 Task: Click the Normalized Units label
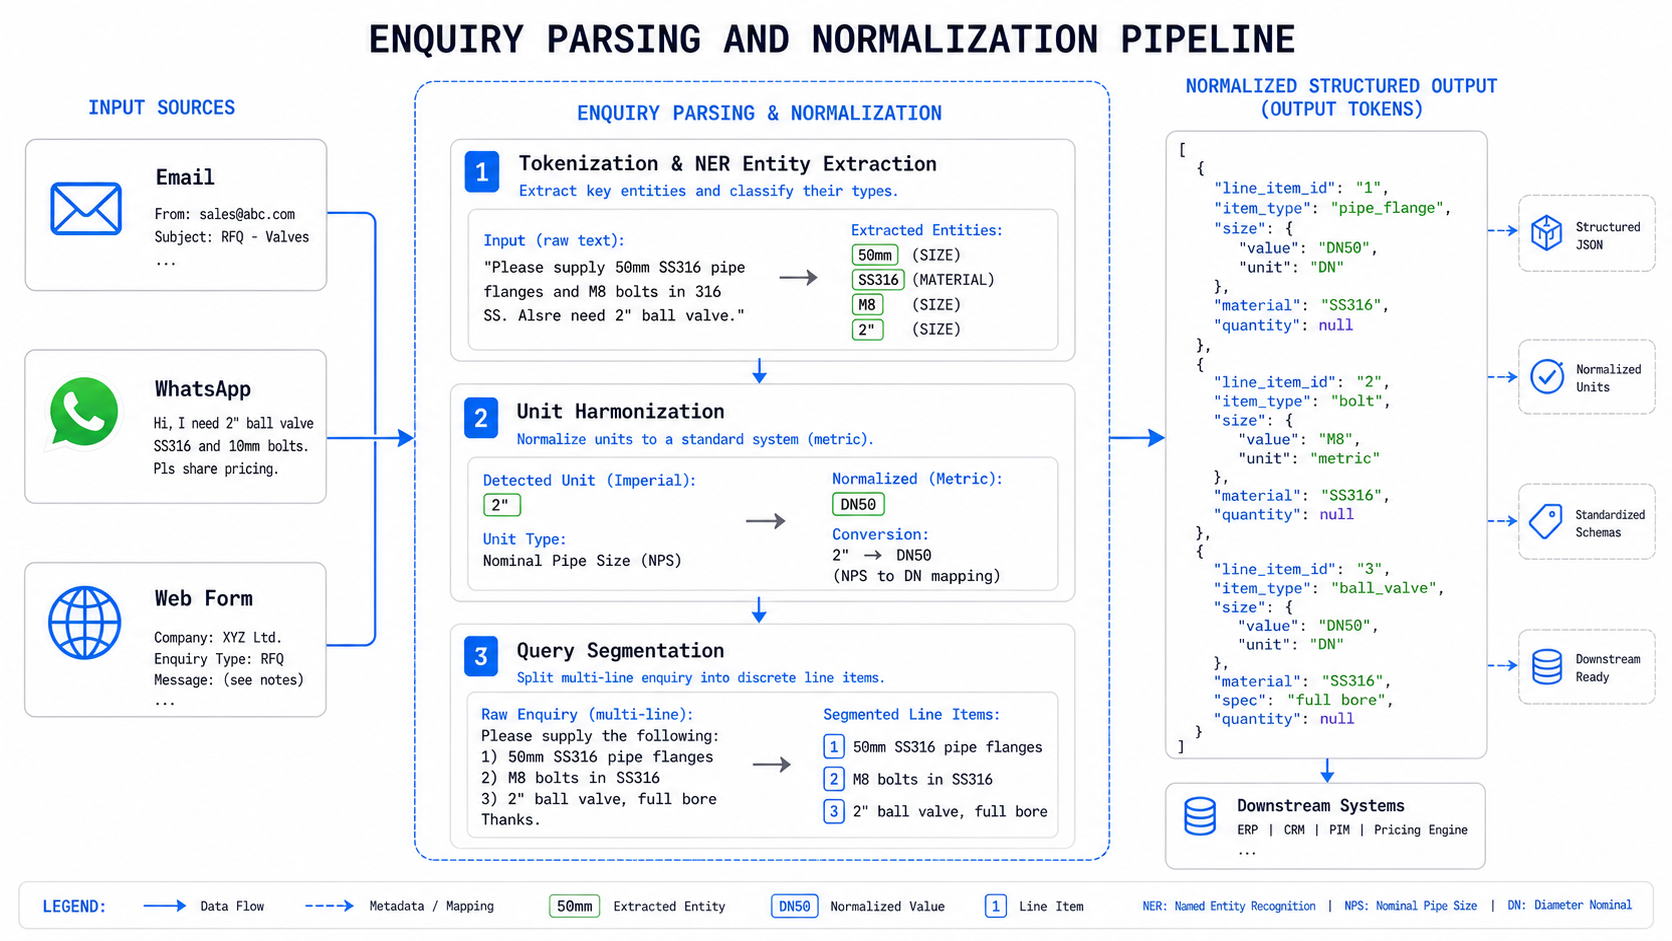point(1608,378)
